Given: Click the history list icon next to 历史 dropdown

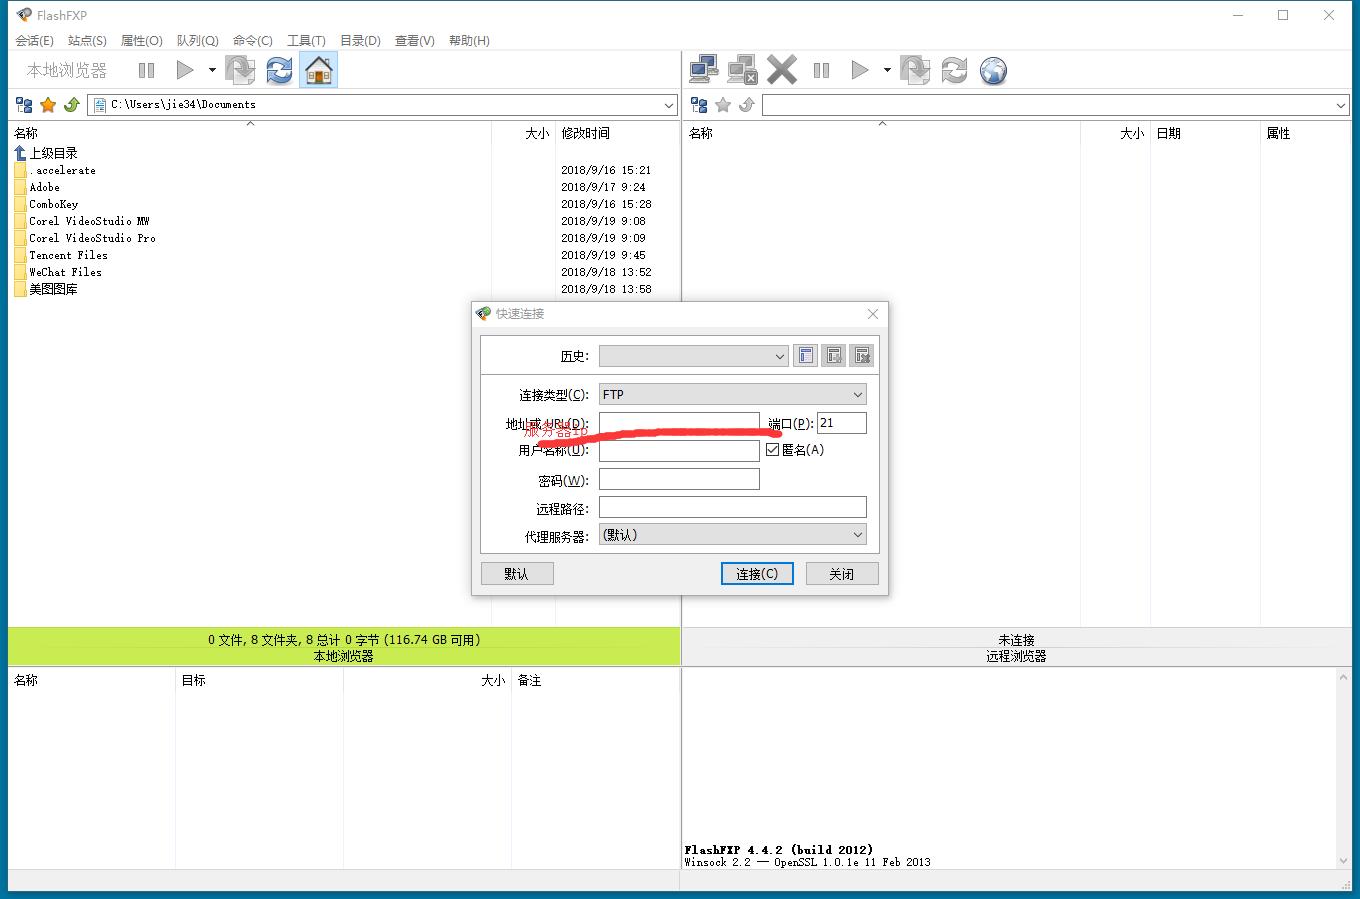Looking at the screenshot, I should click(x=805, y=355).
